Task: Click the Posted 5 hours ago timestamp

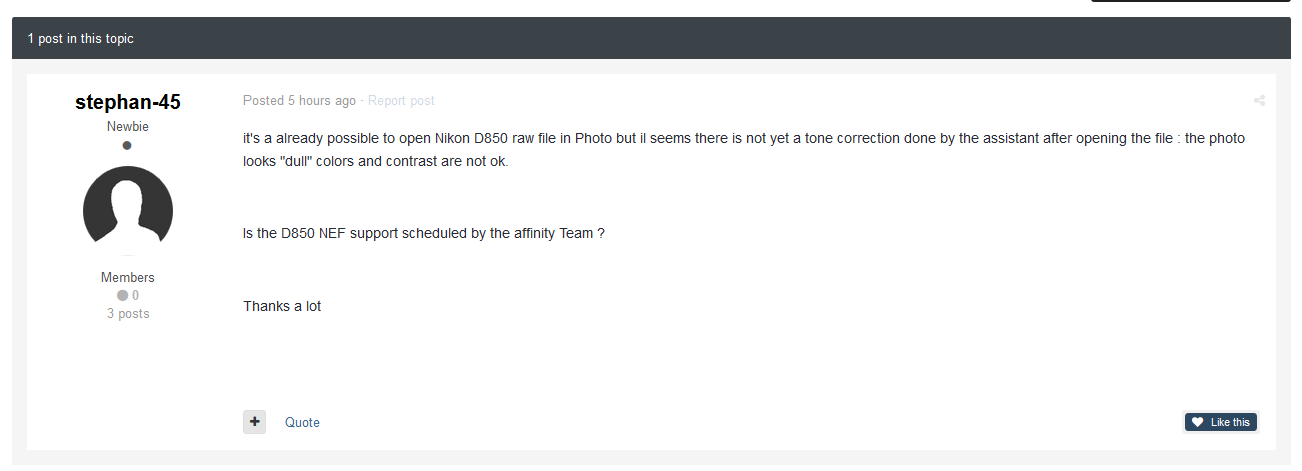Action: (299, 101)
